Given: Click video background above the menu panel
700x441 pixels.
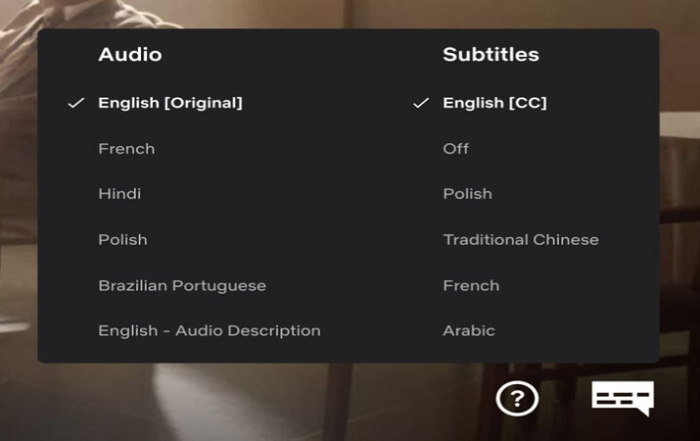Looking at the screenshot, I should point(350,13).
